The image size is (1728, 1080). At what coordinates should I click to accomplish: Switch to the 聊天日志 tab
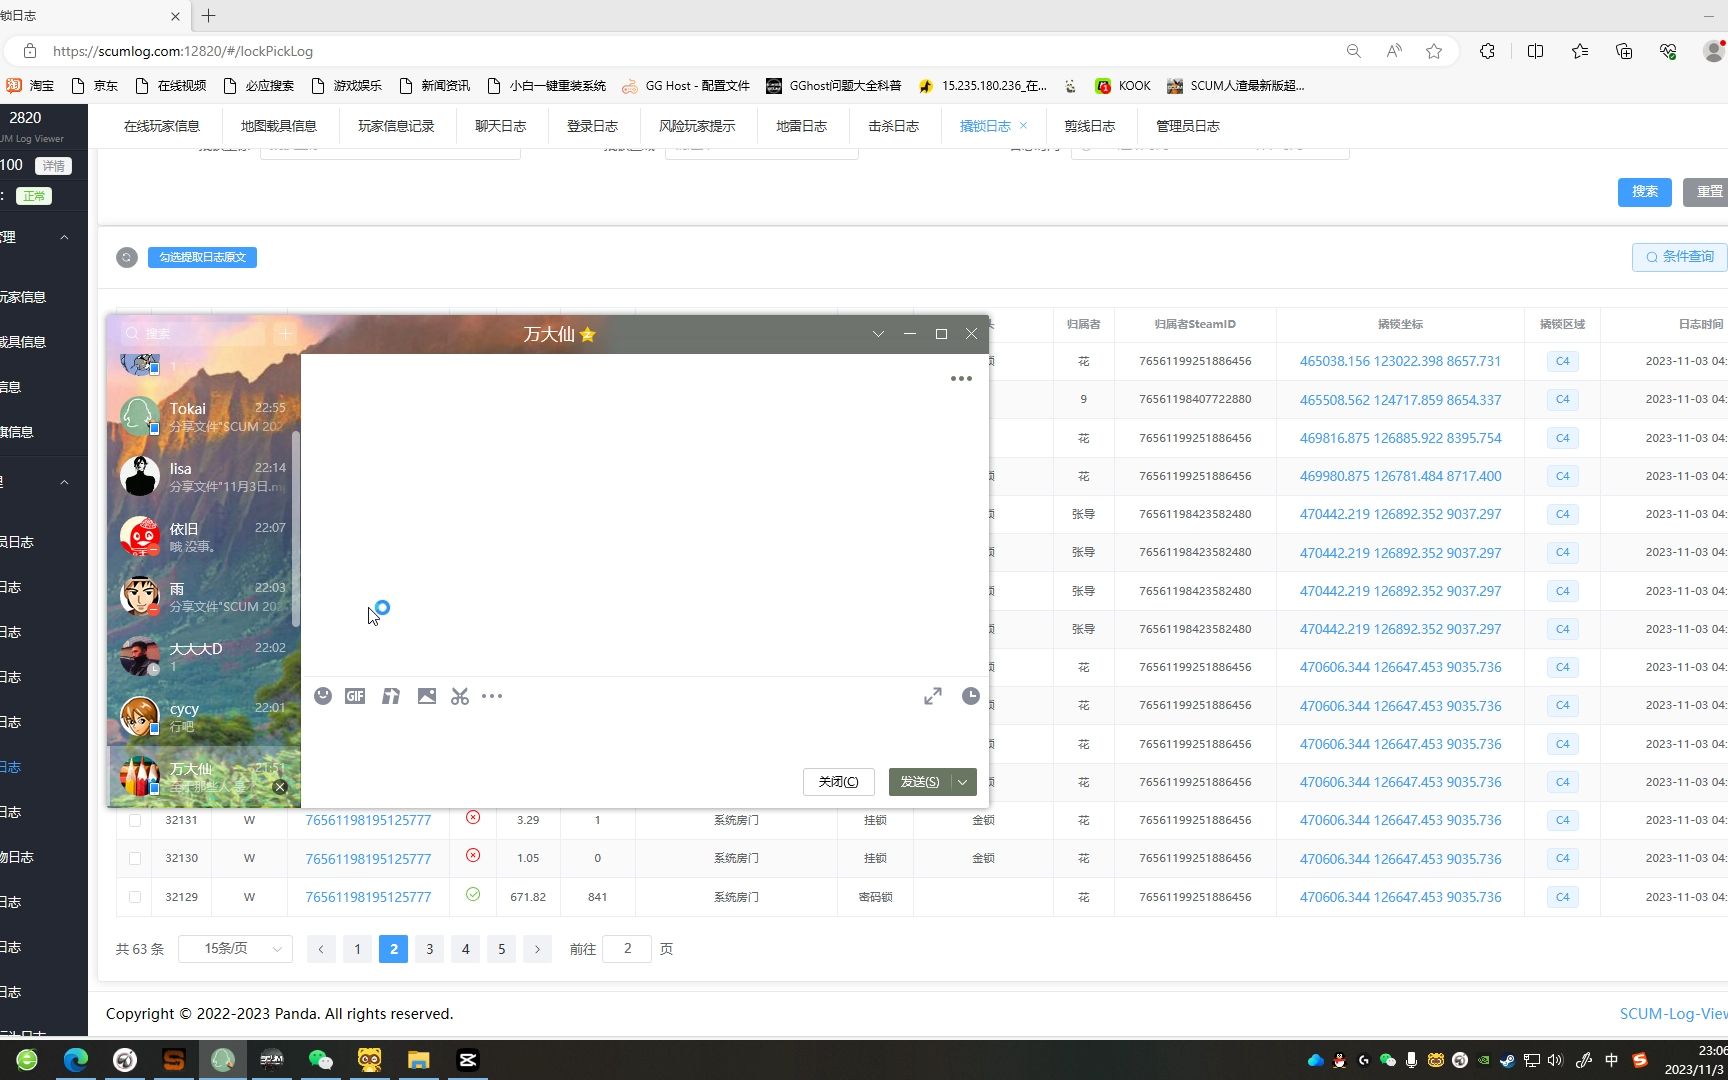click(501, 125)
